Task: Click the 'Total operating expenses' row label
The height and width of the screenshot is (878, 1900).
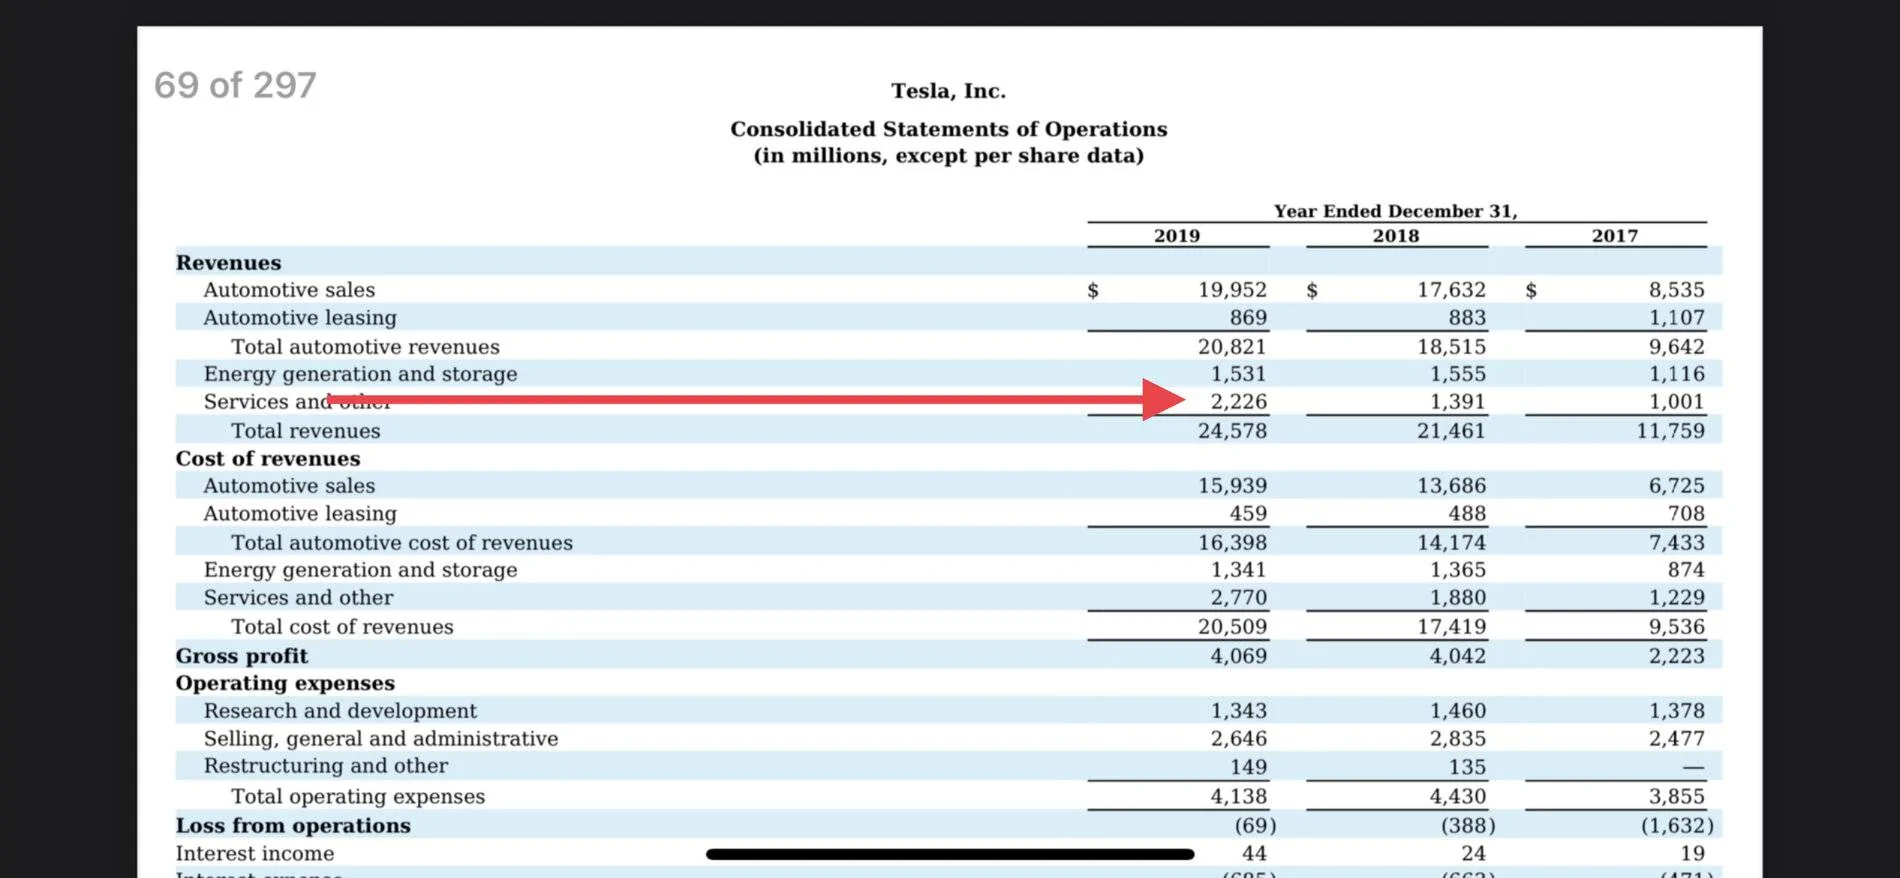Action: pyautogui.click(x=358, y=796)
